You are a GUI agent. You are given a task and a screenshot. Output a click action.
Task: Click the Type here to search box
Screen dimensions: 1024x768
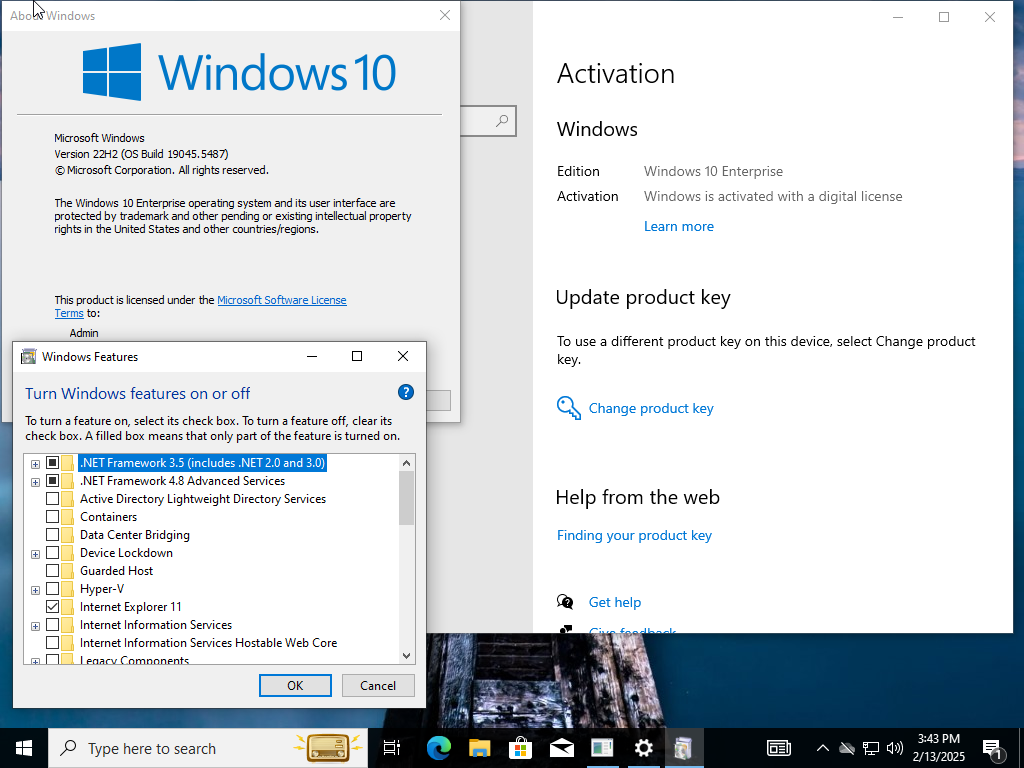[x=208, y=748]
